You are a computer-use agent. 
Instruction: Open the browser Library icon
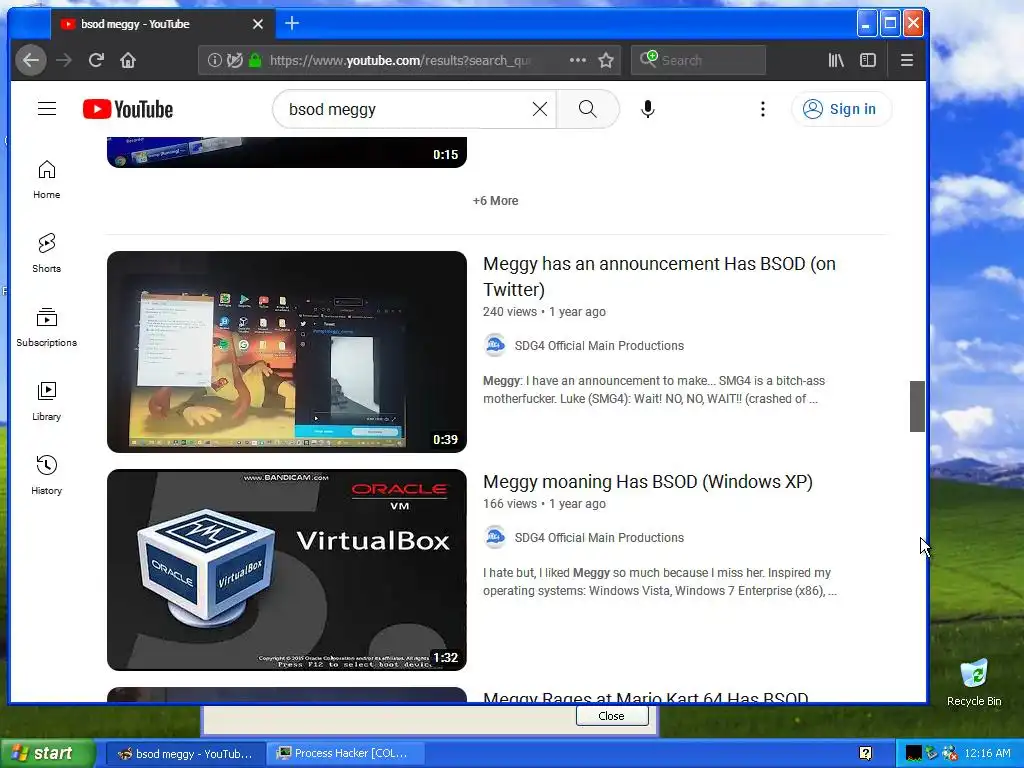tap(836, 60)
